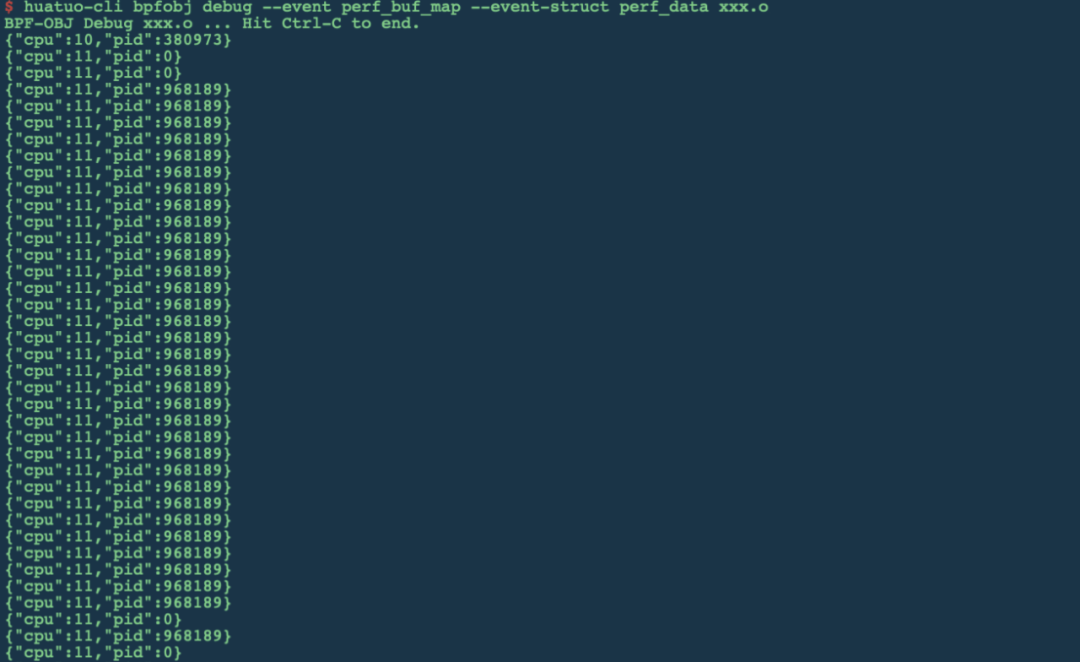Click first output line with pid 0

93,56
